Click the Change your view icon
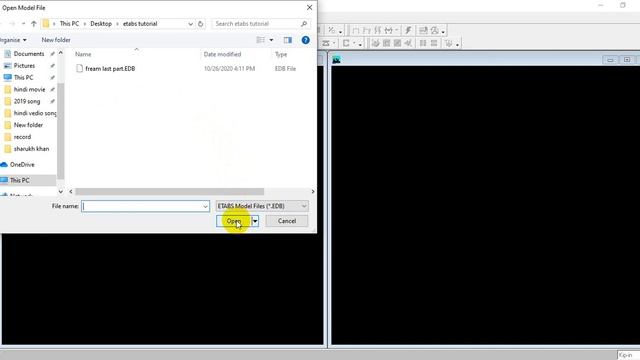640x360 pixels. point(260,40)
